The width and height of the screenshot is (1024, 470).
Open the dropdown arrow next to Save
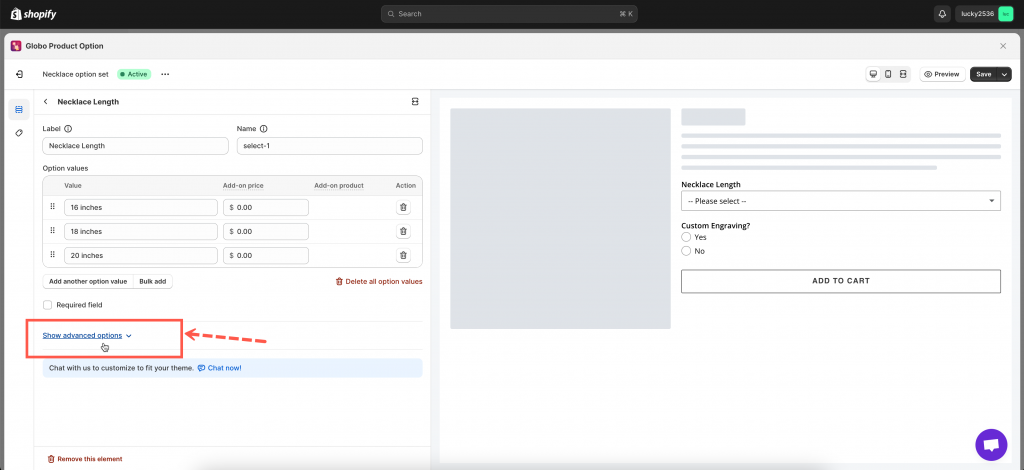(x=1004, y=74)
